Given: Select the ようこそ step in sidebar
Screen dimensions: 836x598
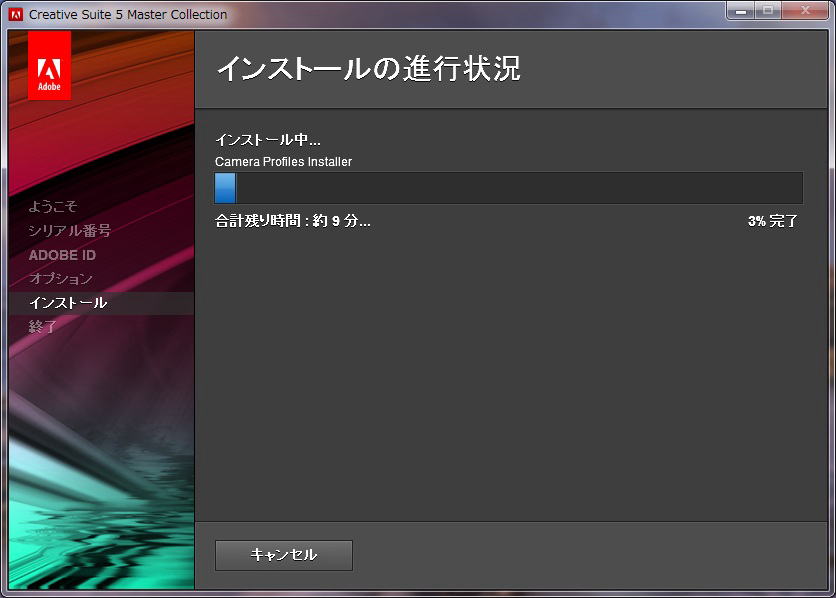Looking at the screenshot, I should (x=53, y=206).
